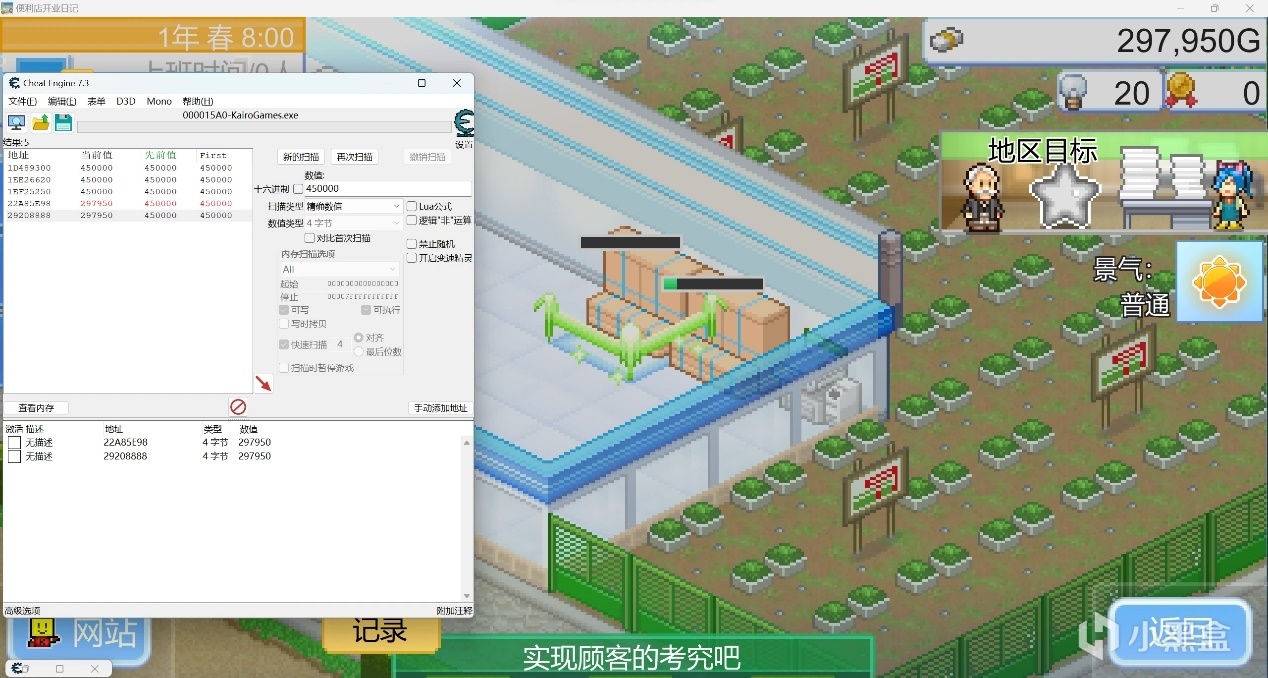The height and width of the screenshot is (678, 1268).
Task: Click the open folder icon in Cheat Engine
Action: click(x=40, y=122)
